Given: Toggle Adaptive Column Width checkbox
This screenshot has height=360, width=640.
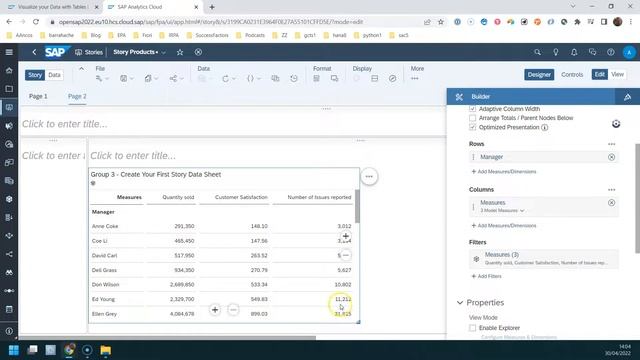Looking at the screenshot, I should click(x=472, y=109).
